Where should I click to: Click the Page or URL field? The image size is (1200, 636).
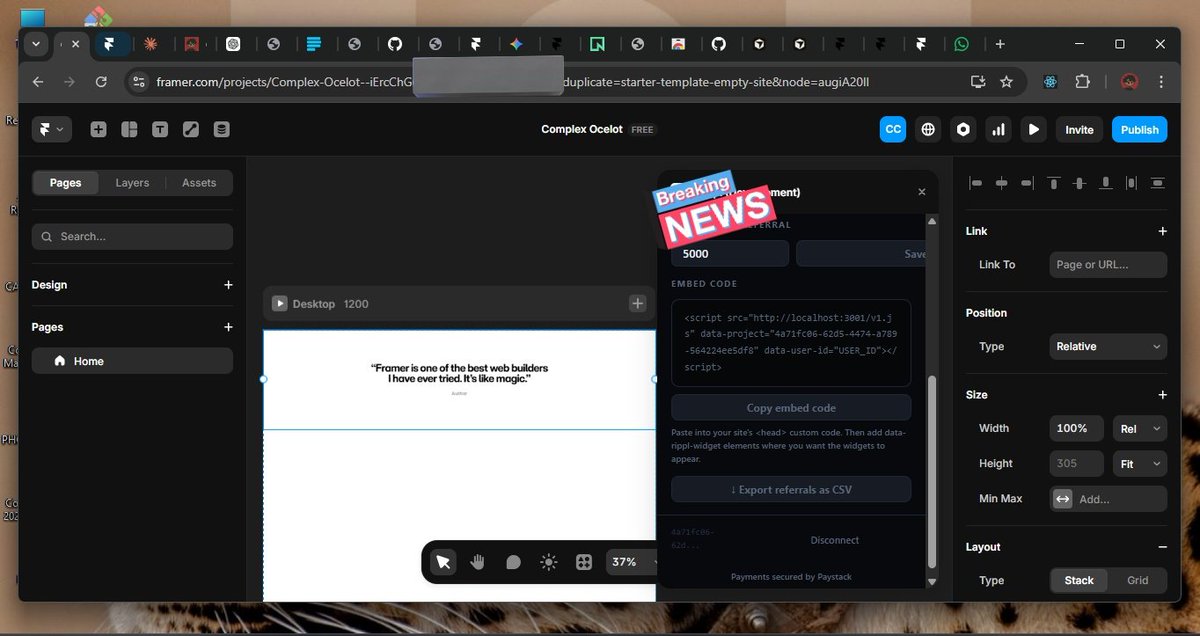tap(1108, 265)
